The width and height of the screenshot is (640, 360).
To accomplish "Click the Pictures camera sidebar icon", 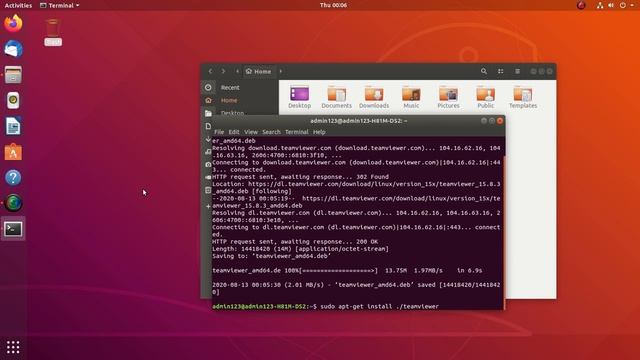I will pos(208,164).
